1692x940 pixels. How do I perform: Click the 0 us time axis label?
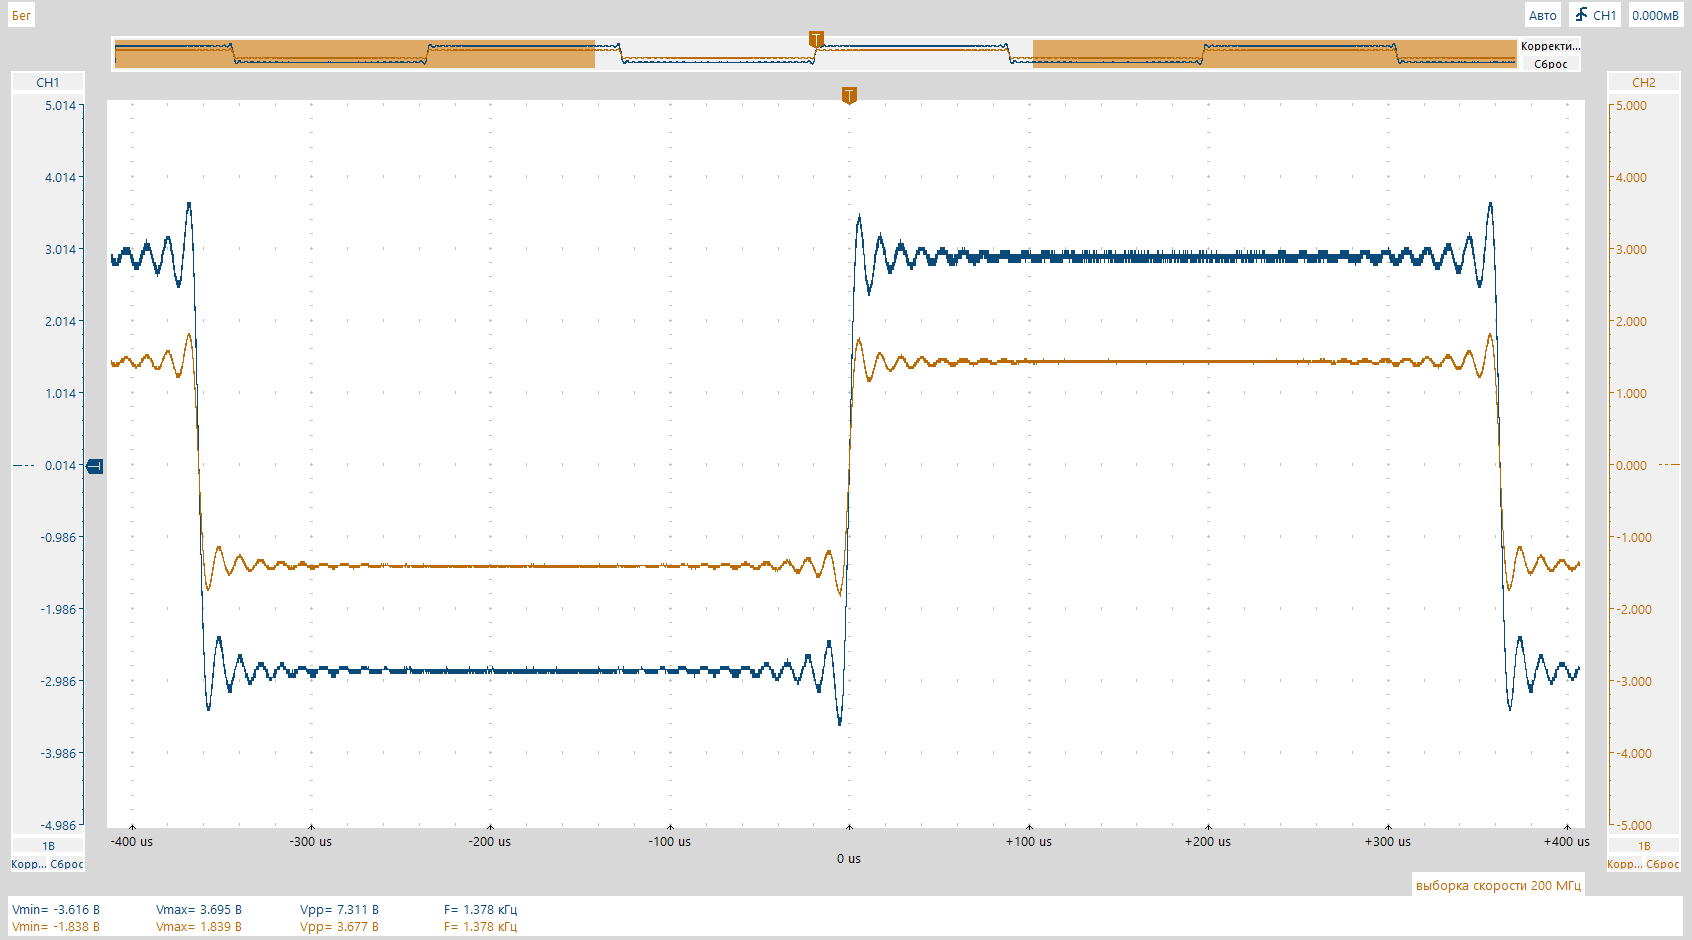[849, 858]
